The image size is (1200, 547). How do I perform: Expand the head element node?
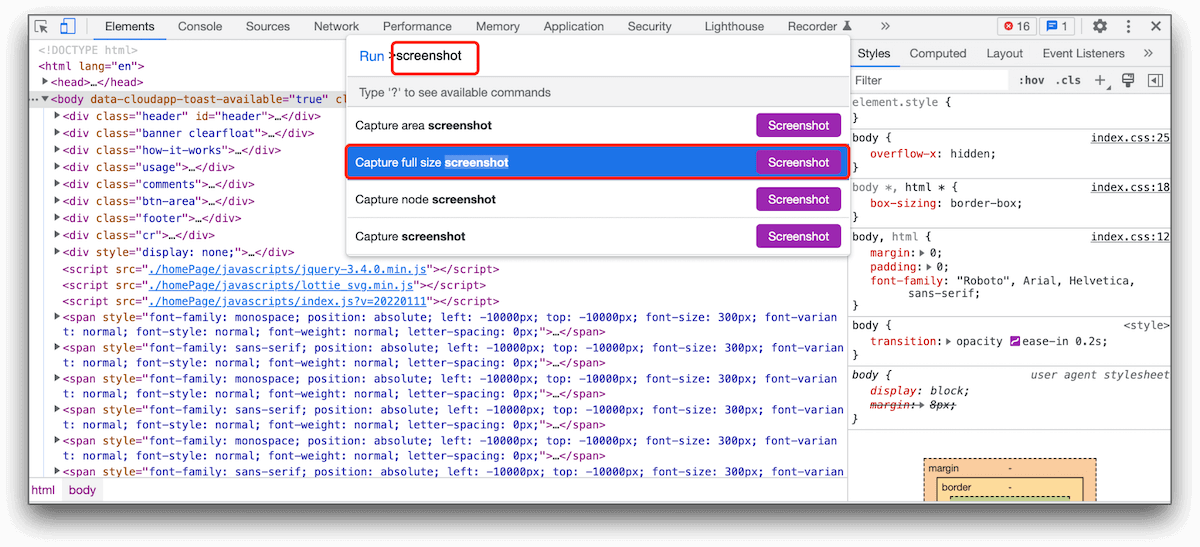45,82
